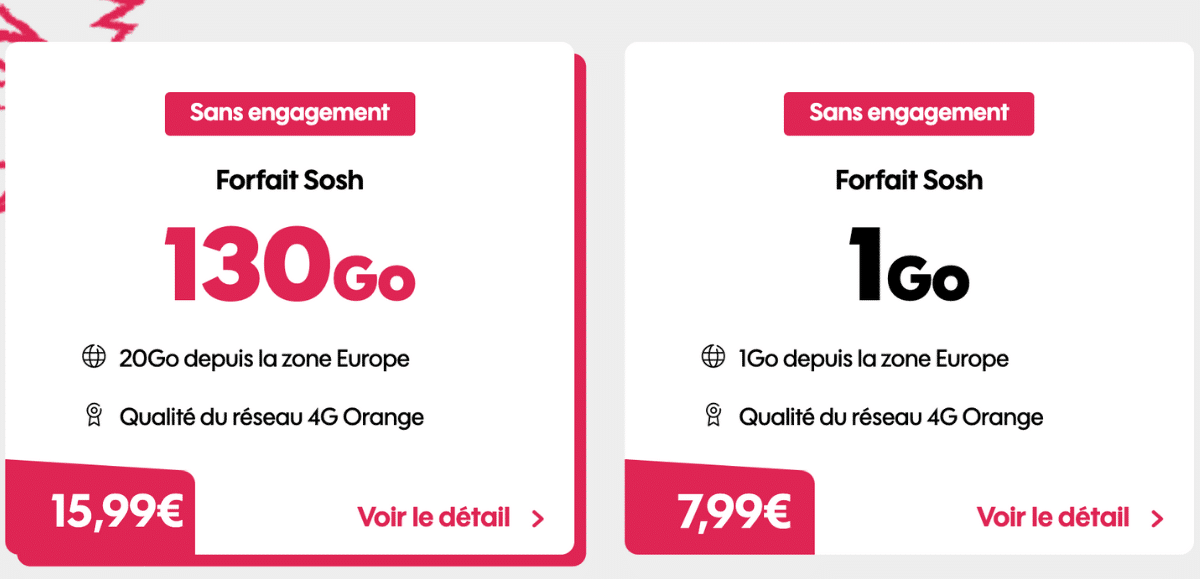Click the Forfait Sosh 1Go card
Screen dimensions: 1200x579
(908, 300)
